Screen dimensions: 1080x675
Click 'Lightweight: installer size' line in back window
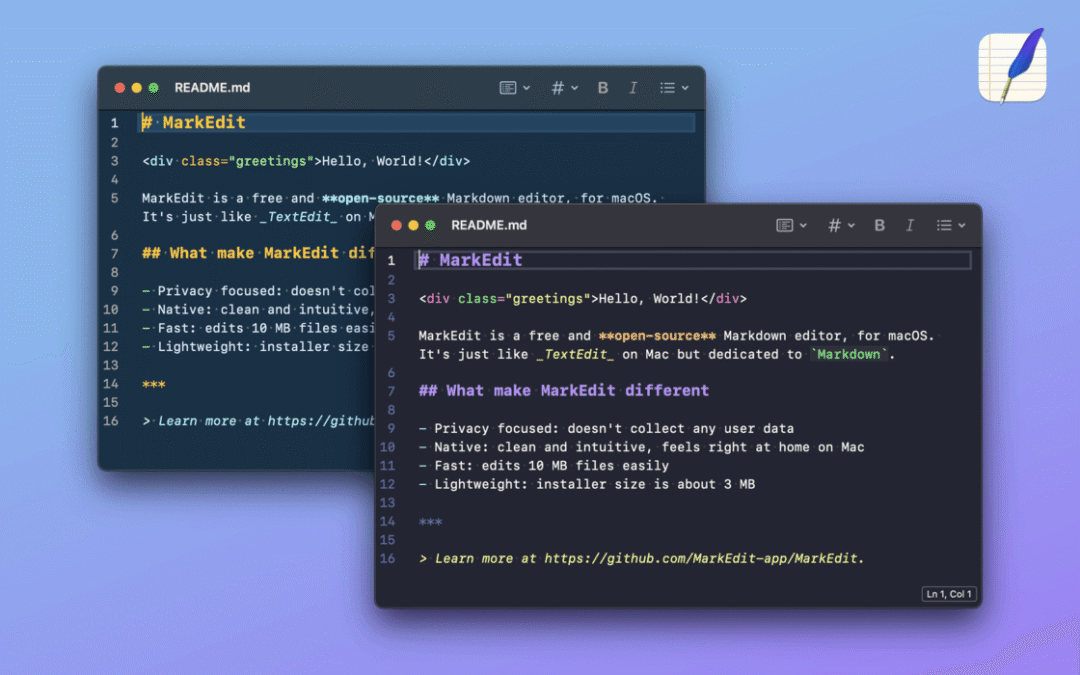click(255, 346)
